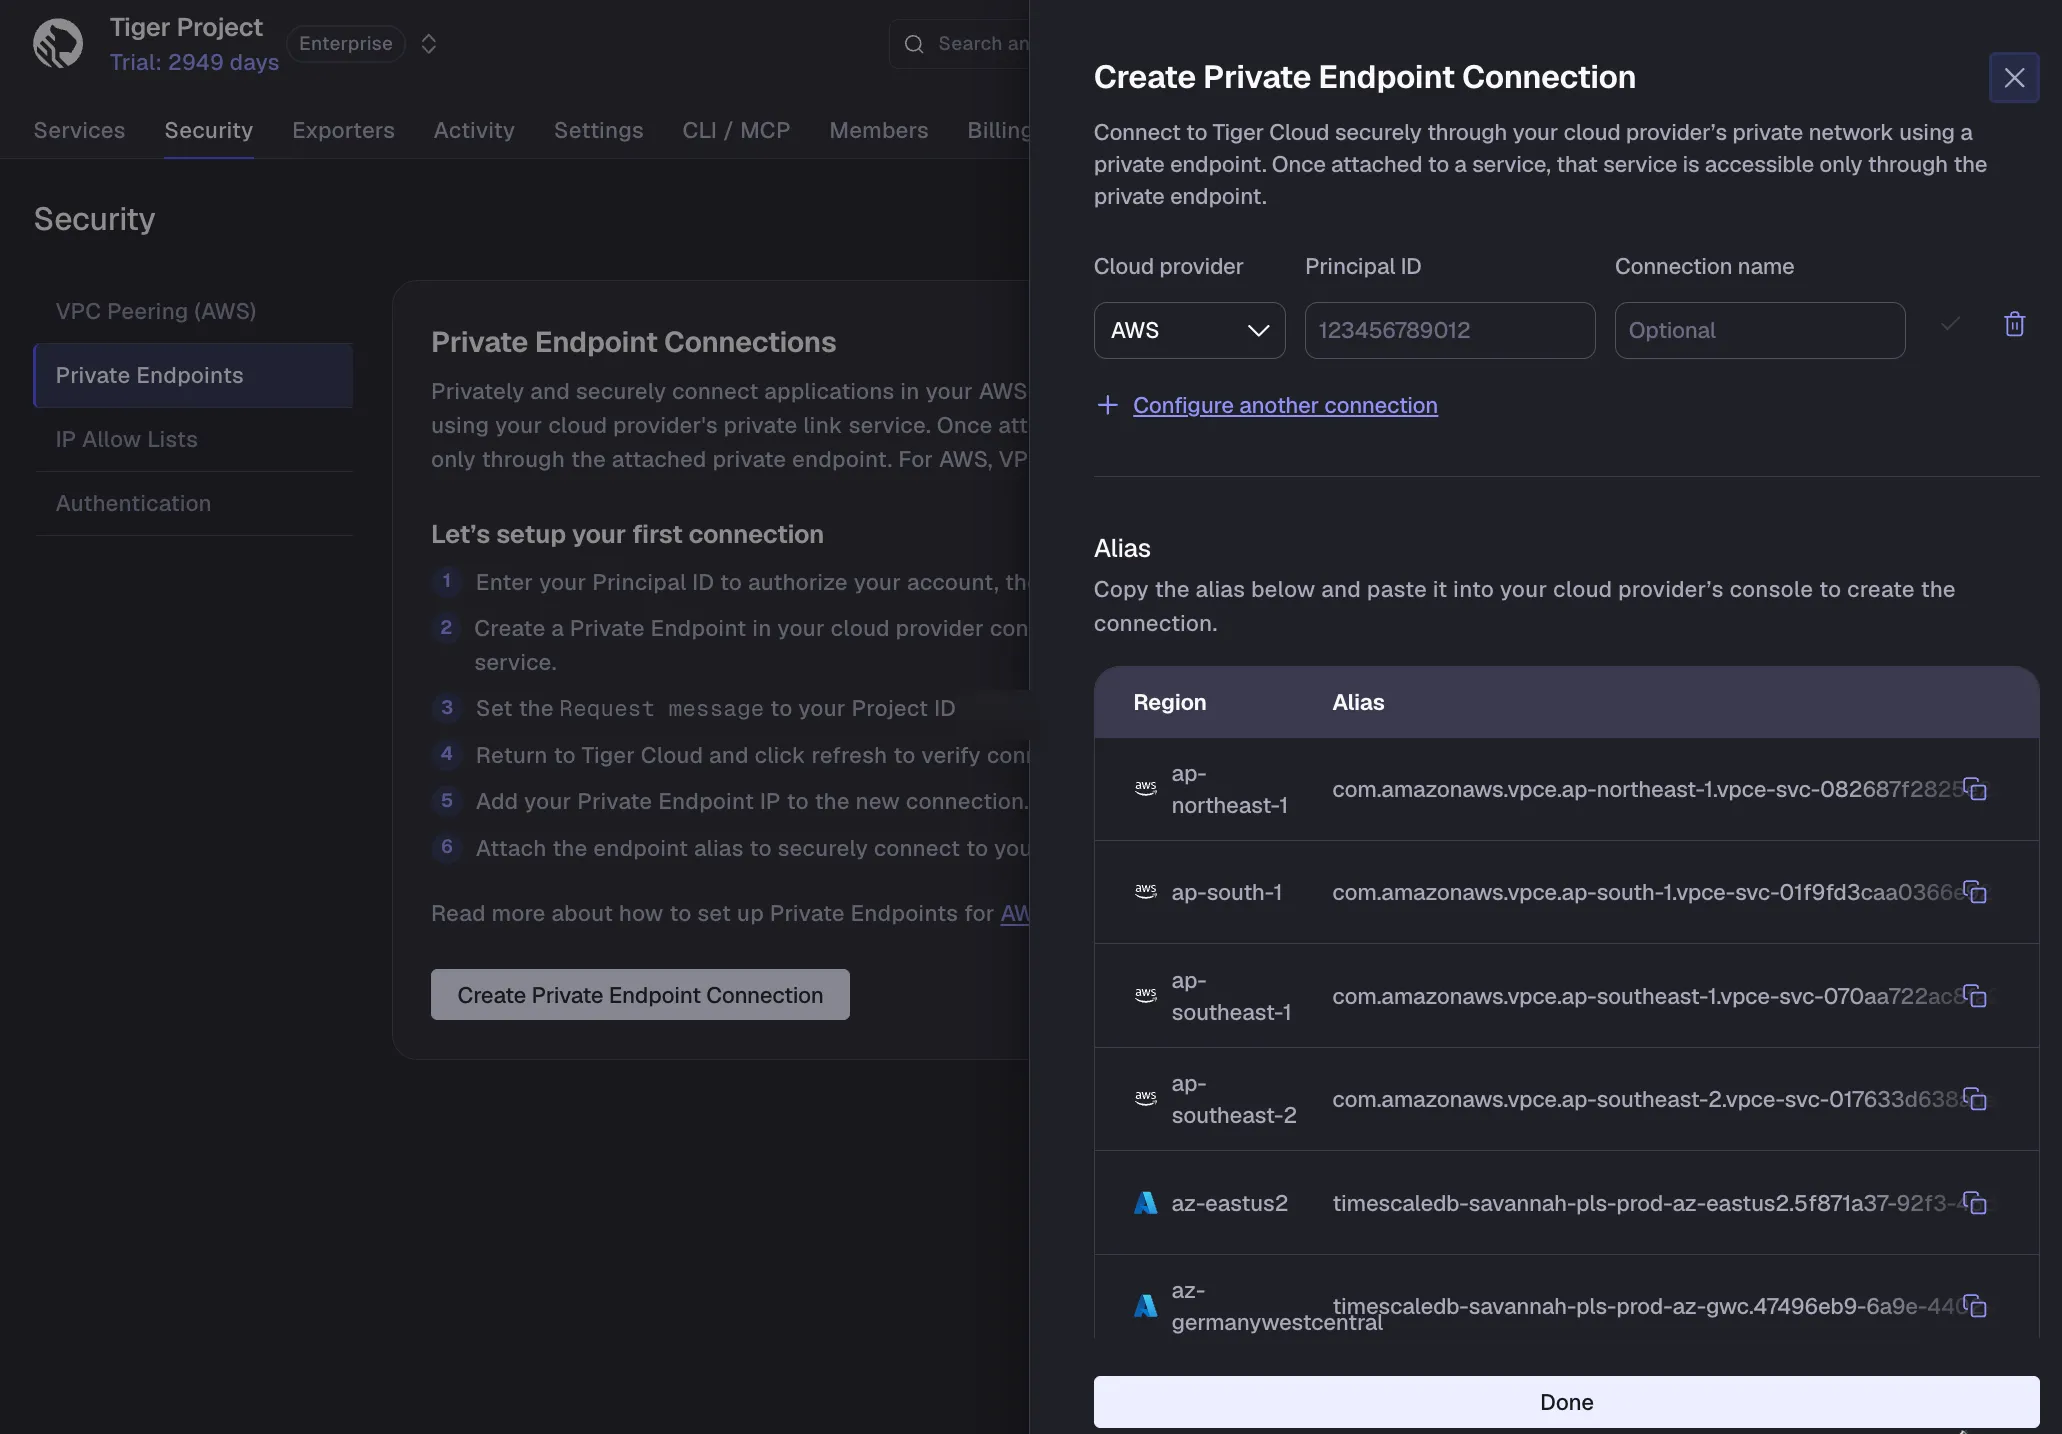Viewport: 2062px width, 1434px height.
Task: Click Configure another connection link
Action: (1285, 405)
